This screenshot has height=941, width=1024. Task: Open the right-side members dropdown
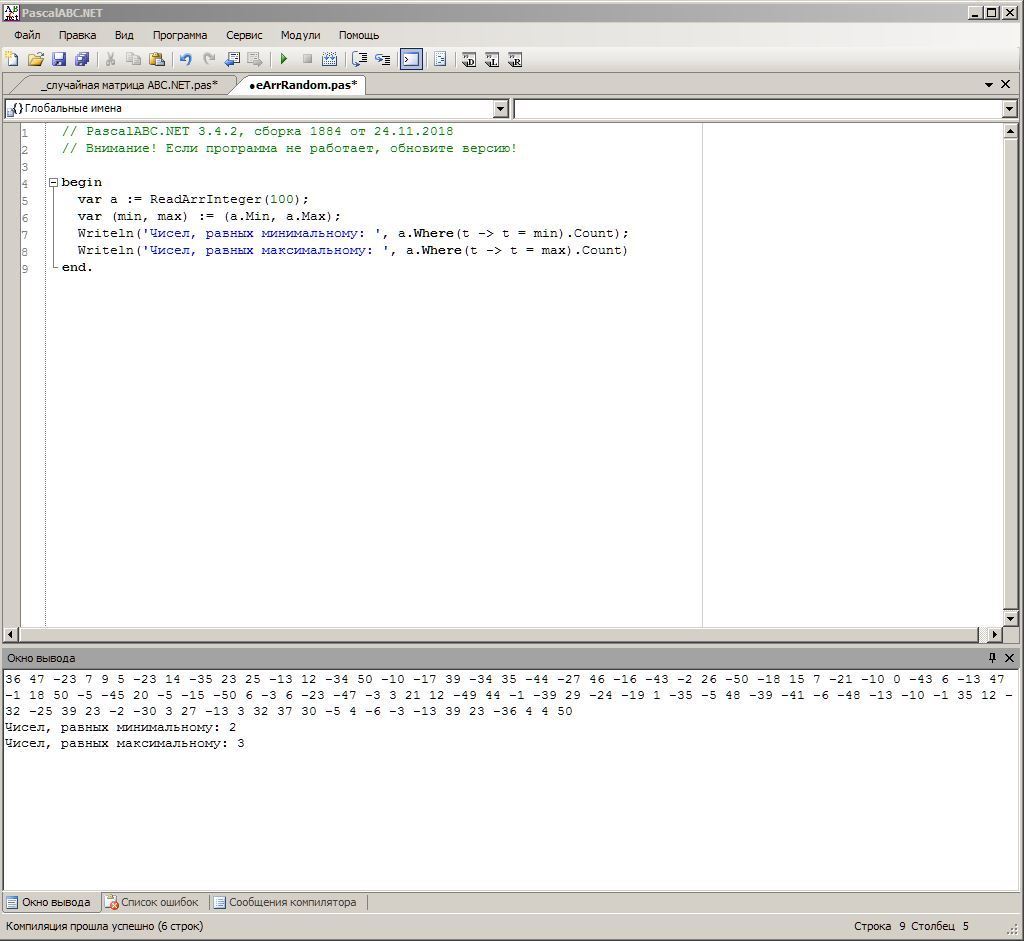[1008, 108]
